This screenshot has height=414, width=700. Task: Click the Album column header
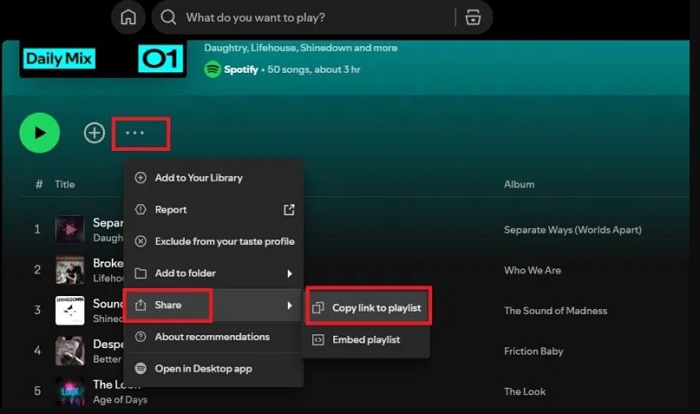(x=519, y=184)
